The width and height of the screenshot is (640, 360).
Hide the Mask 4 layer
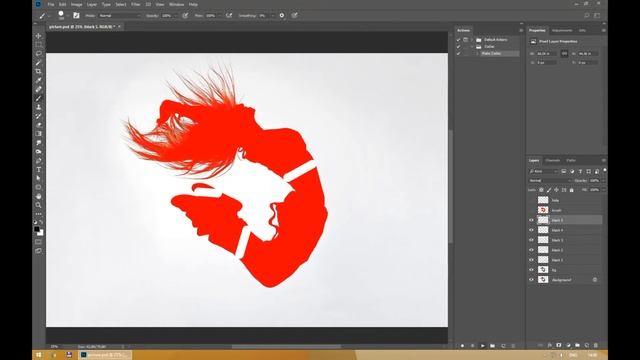pos(531,230)
